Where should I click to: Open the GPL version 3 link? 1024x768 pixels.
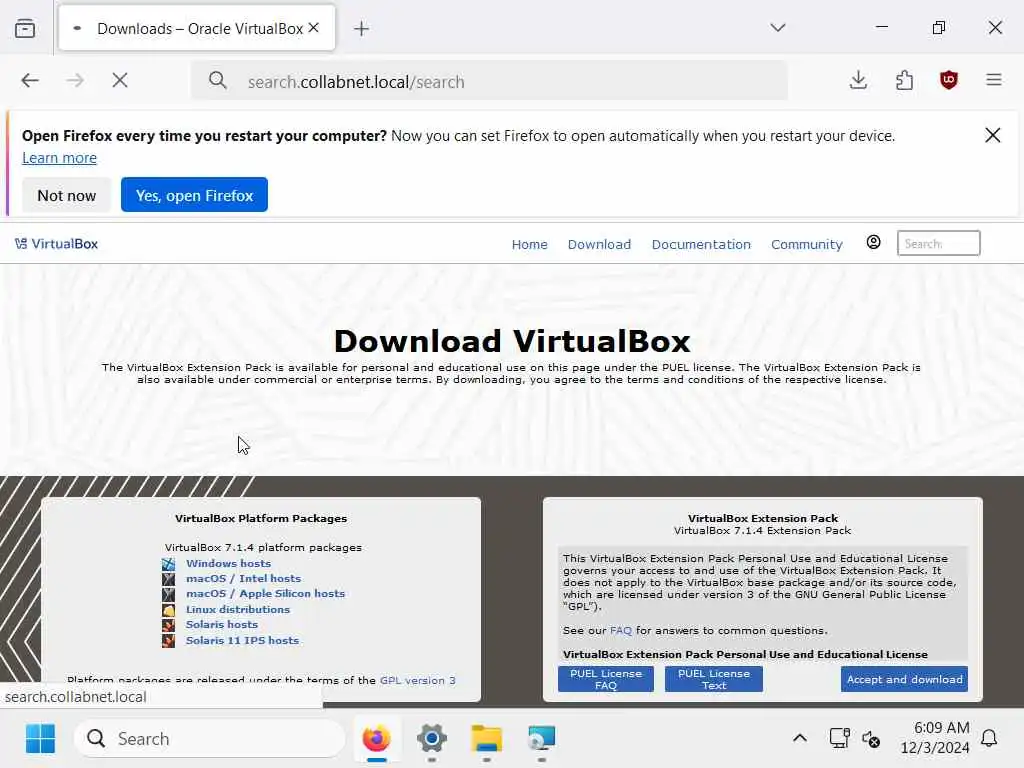(x=417, y=680)
